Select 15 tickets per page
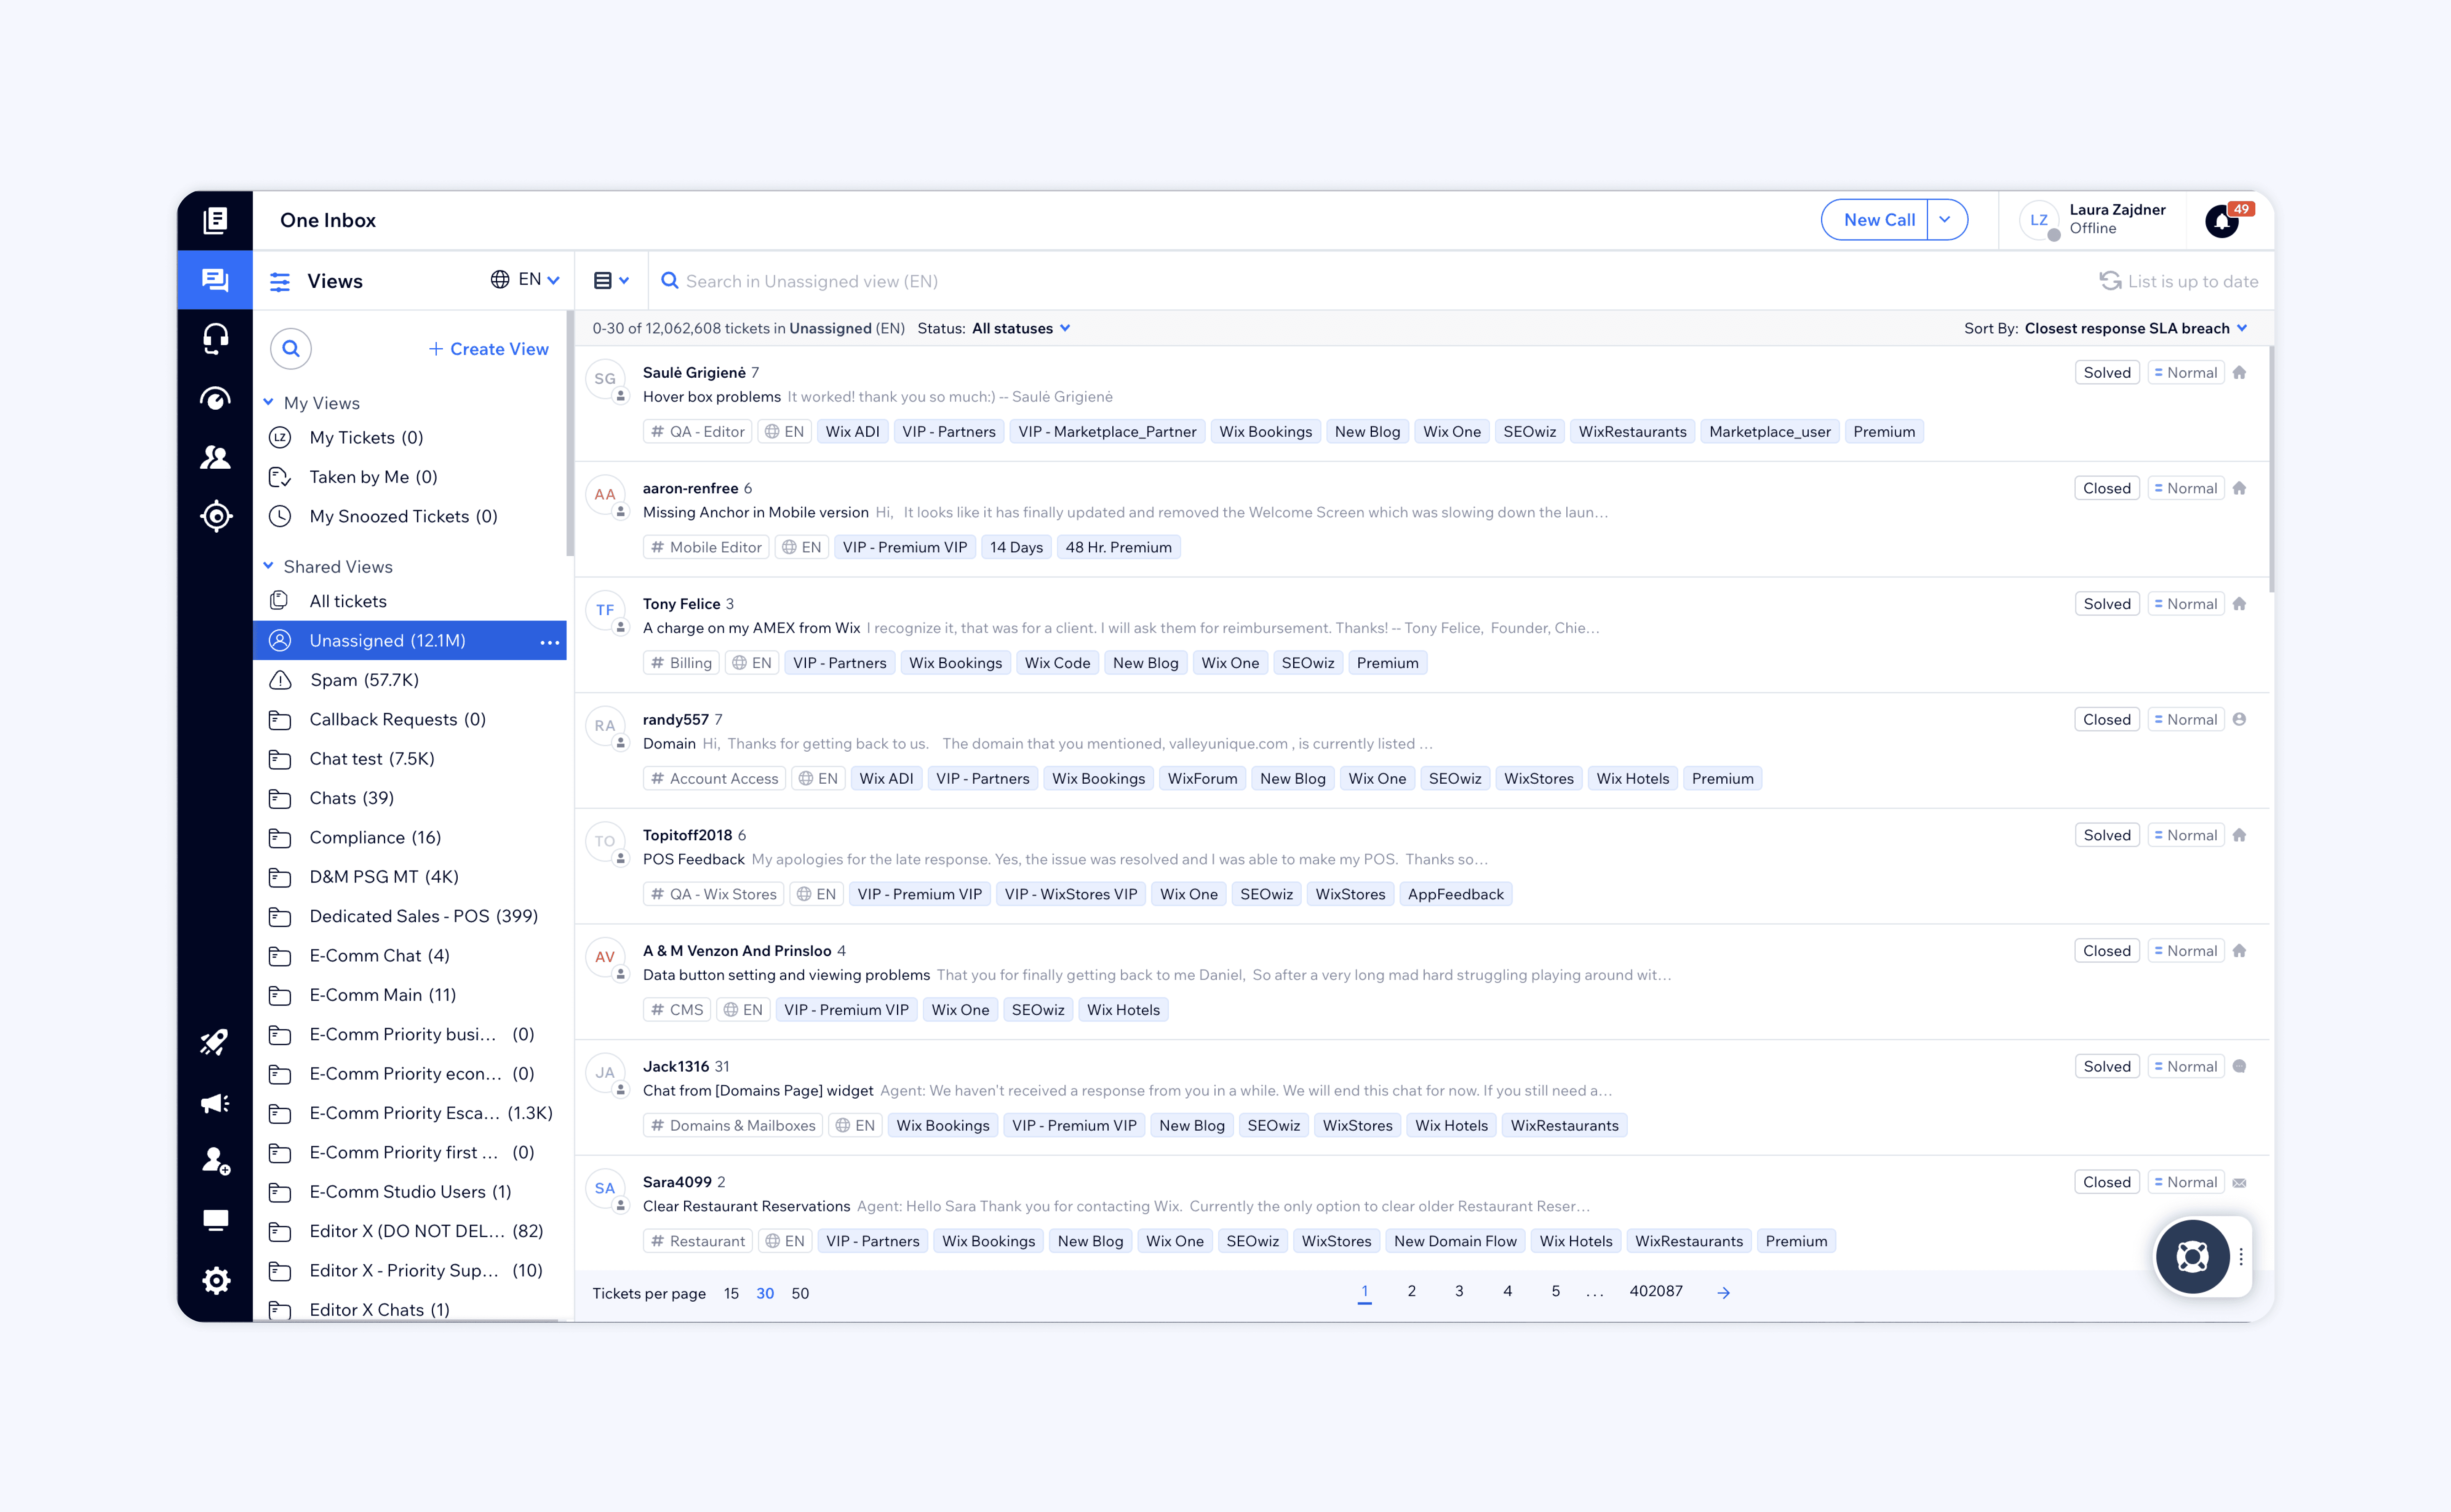Viewport: 2451px width, 1512px height. pos(731,1293)
